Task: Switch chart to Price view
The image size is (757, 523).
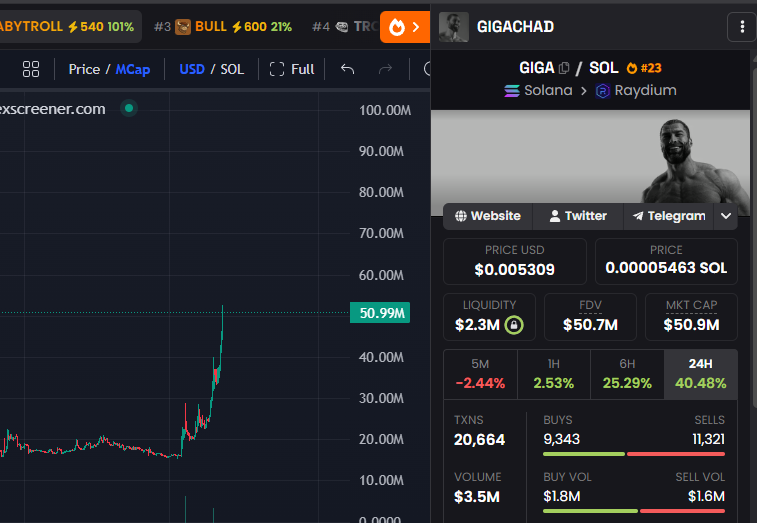Action: click(x=84, y=70)
